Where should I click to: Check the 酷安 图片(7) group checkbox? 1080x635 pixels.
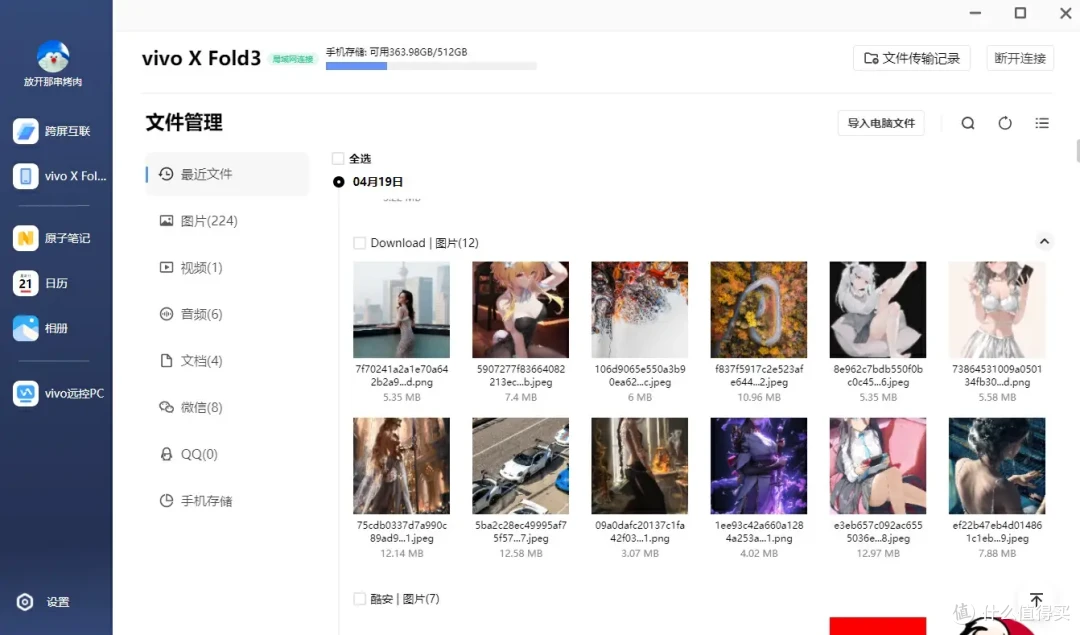click(x=360, y=599)
